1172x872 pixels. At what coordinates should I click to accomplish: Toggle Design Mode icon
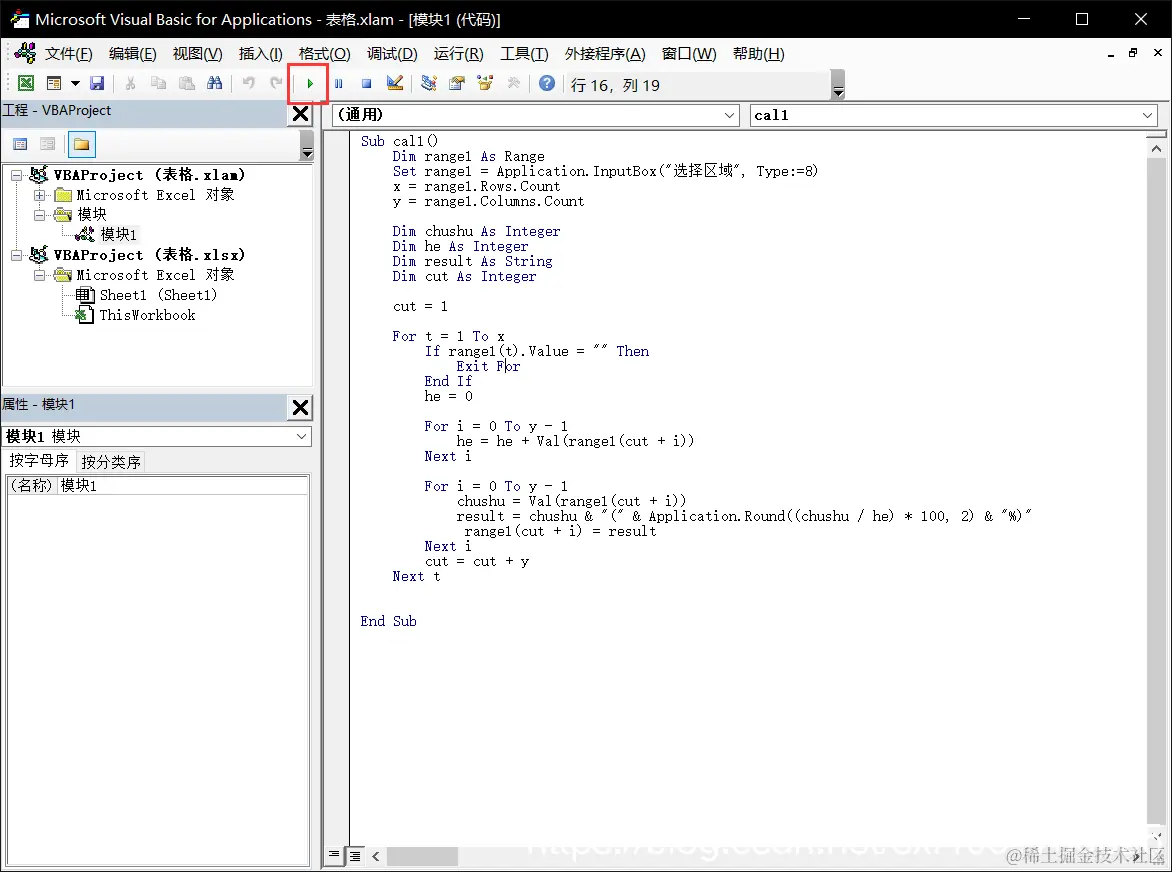[x=395, y=84]
